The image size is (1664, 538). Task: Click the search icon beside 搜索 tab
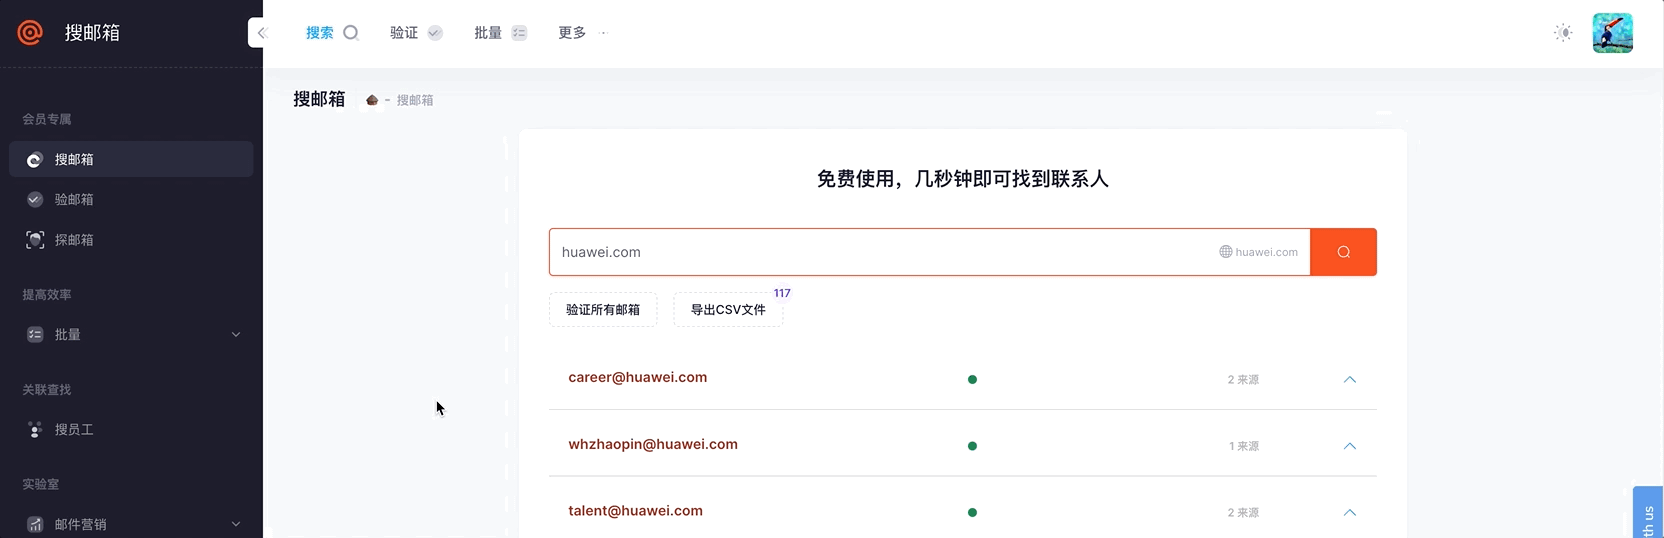pos(351,33)
